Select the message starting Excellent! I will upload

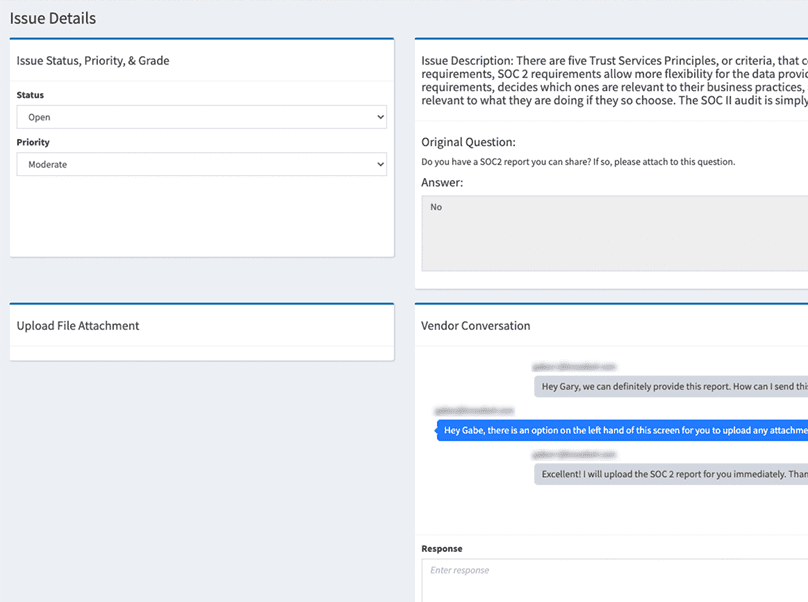(671, 474)
